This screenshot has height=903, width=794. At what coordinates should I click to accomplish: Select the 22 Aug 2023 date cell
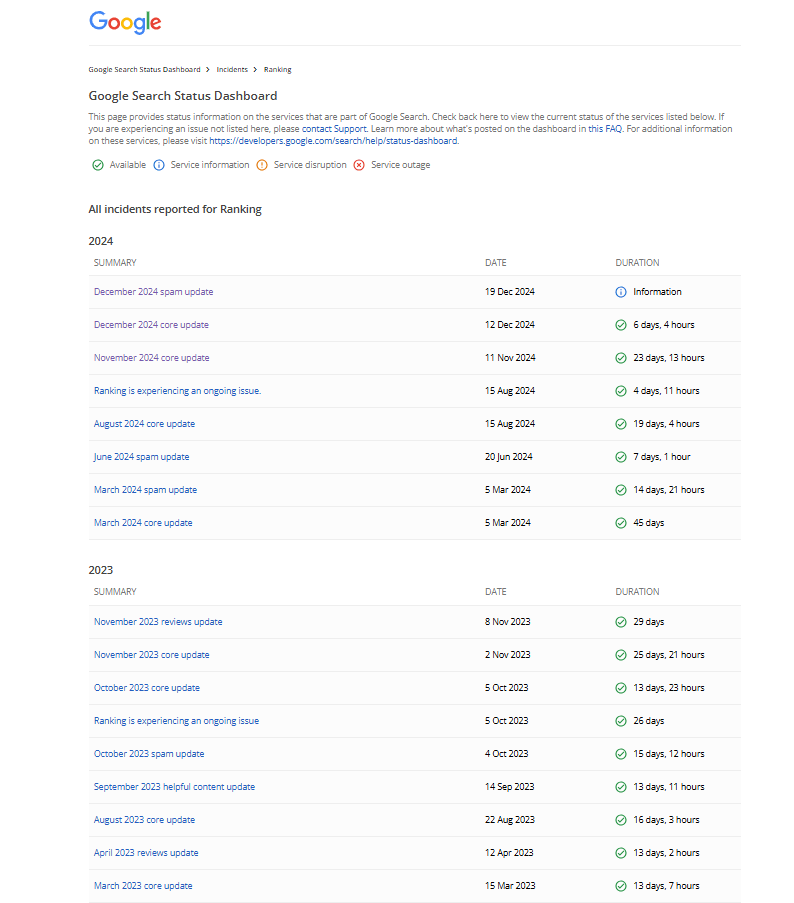[510, 820]
